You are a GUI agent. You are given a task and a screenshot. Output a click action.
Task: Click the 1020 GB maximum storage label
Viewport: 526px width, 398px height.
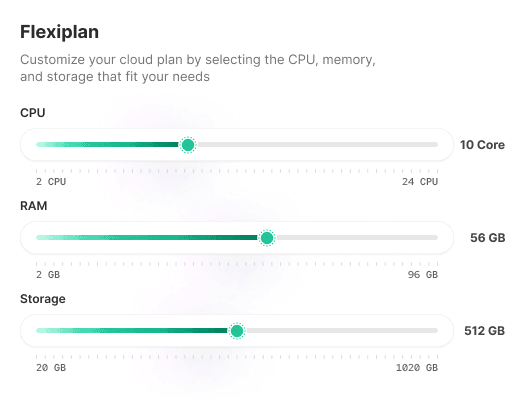pos(417,367)
